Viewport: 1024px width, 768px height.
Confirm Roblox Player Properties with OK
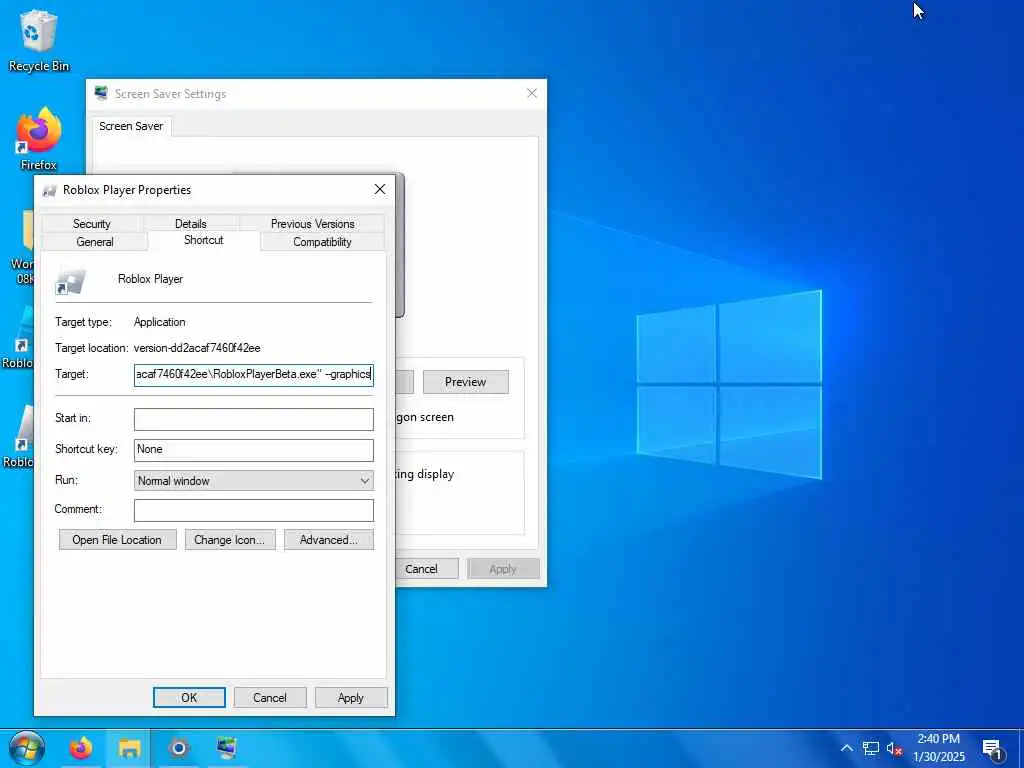189,697
